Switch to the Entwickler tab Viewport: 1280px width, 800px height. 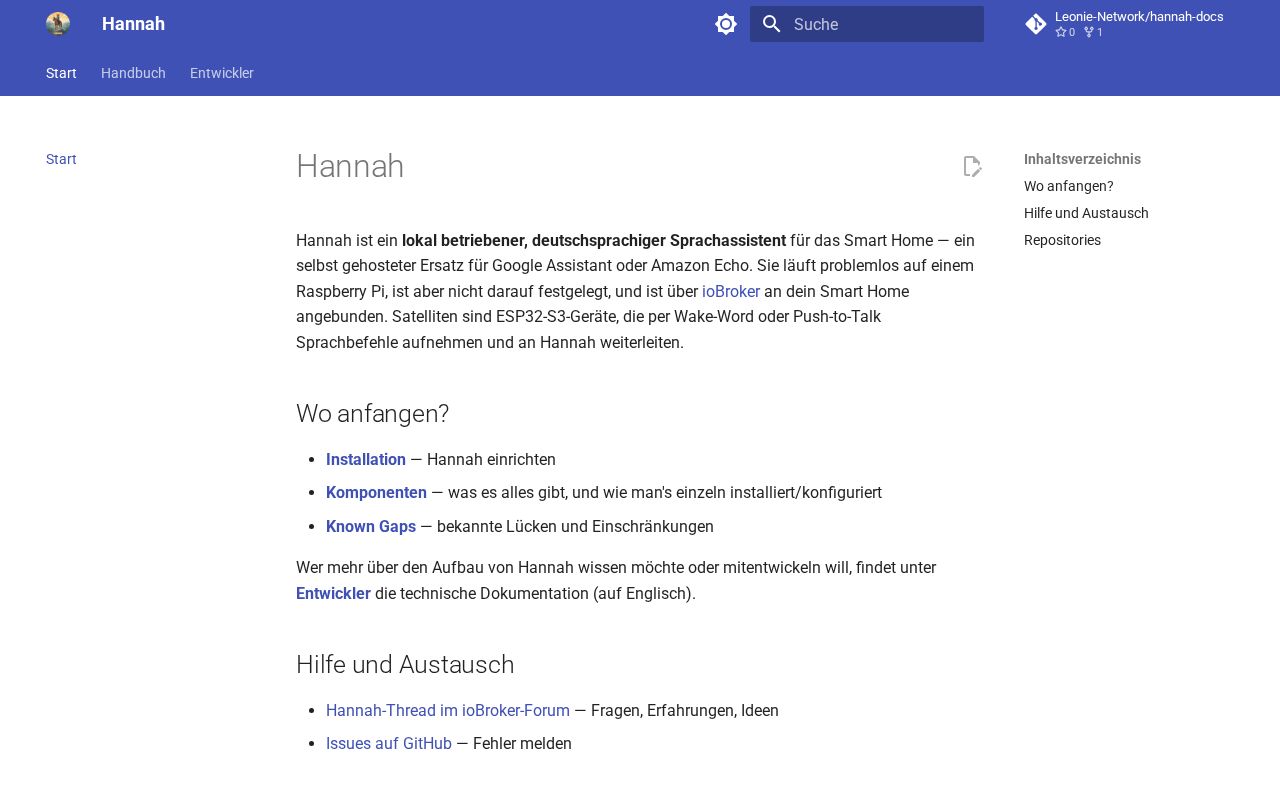click(x=222, y=73)
